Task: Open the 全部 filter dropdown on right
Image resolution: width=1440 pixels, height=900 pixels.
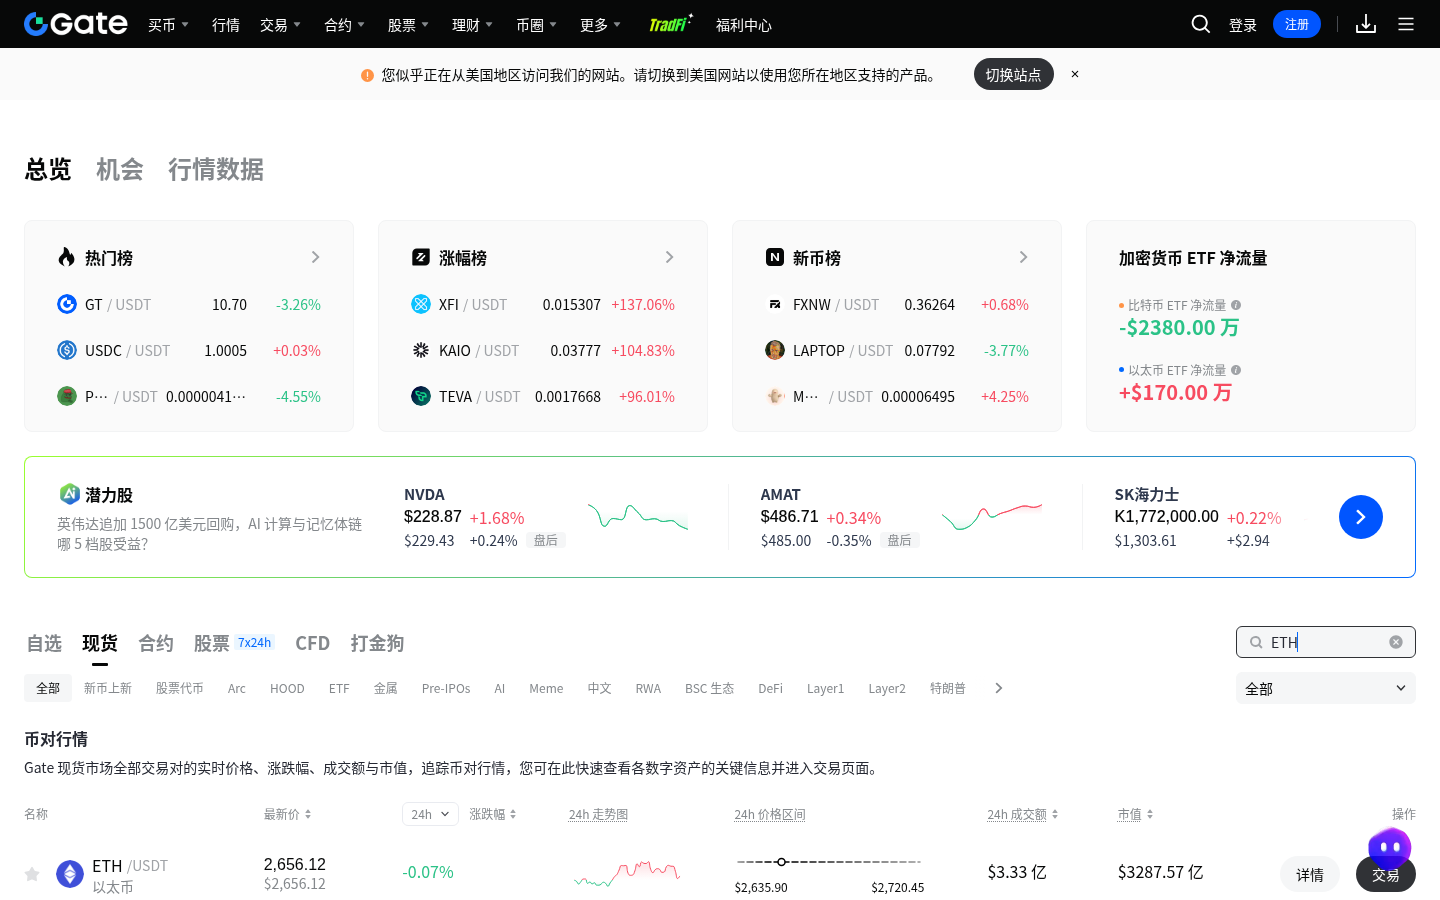Action: 1326,688
